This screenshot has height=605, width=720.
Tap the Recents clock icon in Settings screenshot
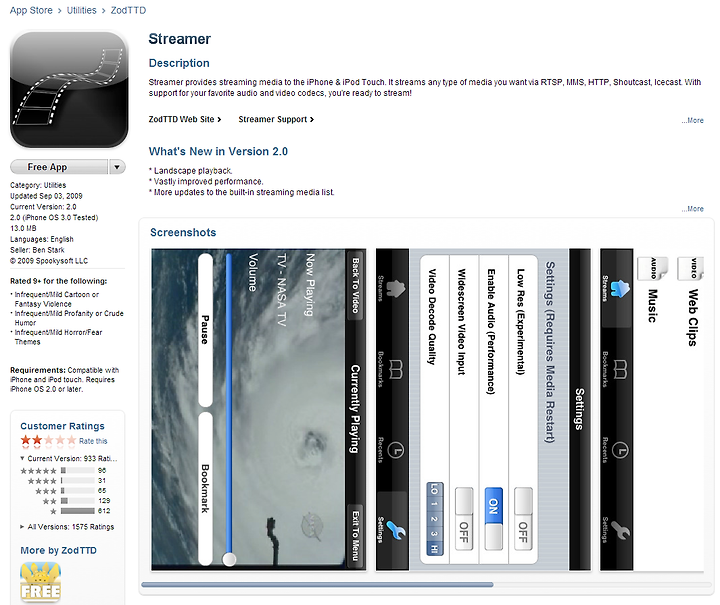coord(396,450)
